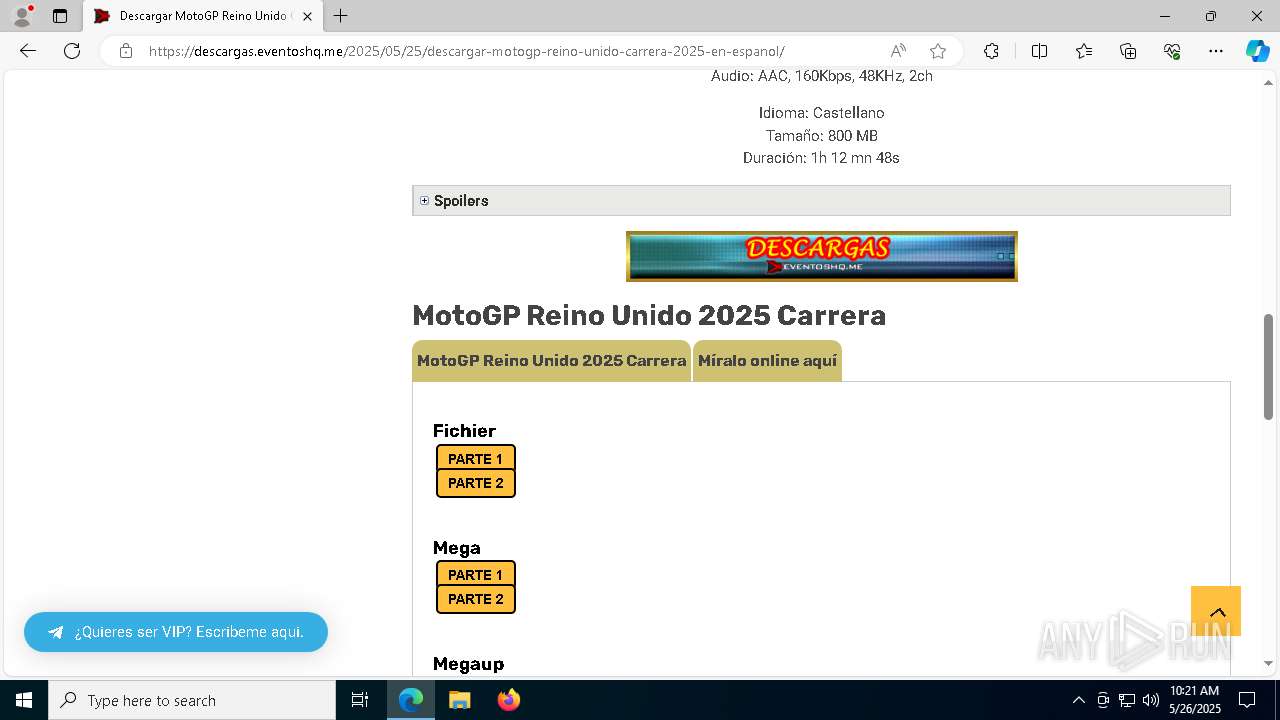Image resolution: width=1280 pixels, height=720 pixels.
Task: Click the Duración: 1h 12 mn 48s text
Action: [x=821, y=158]
